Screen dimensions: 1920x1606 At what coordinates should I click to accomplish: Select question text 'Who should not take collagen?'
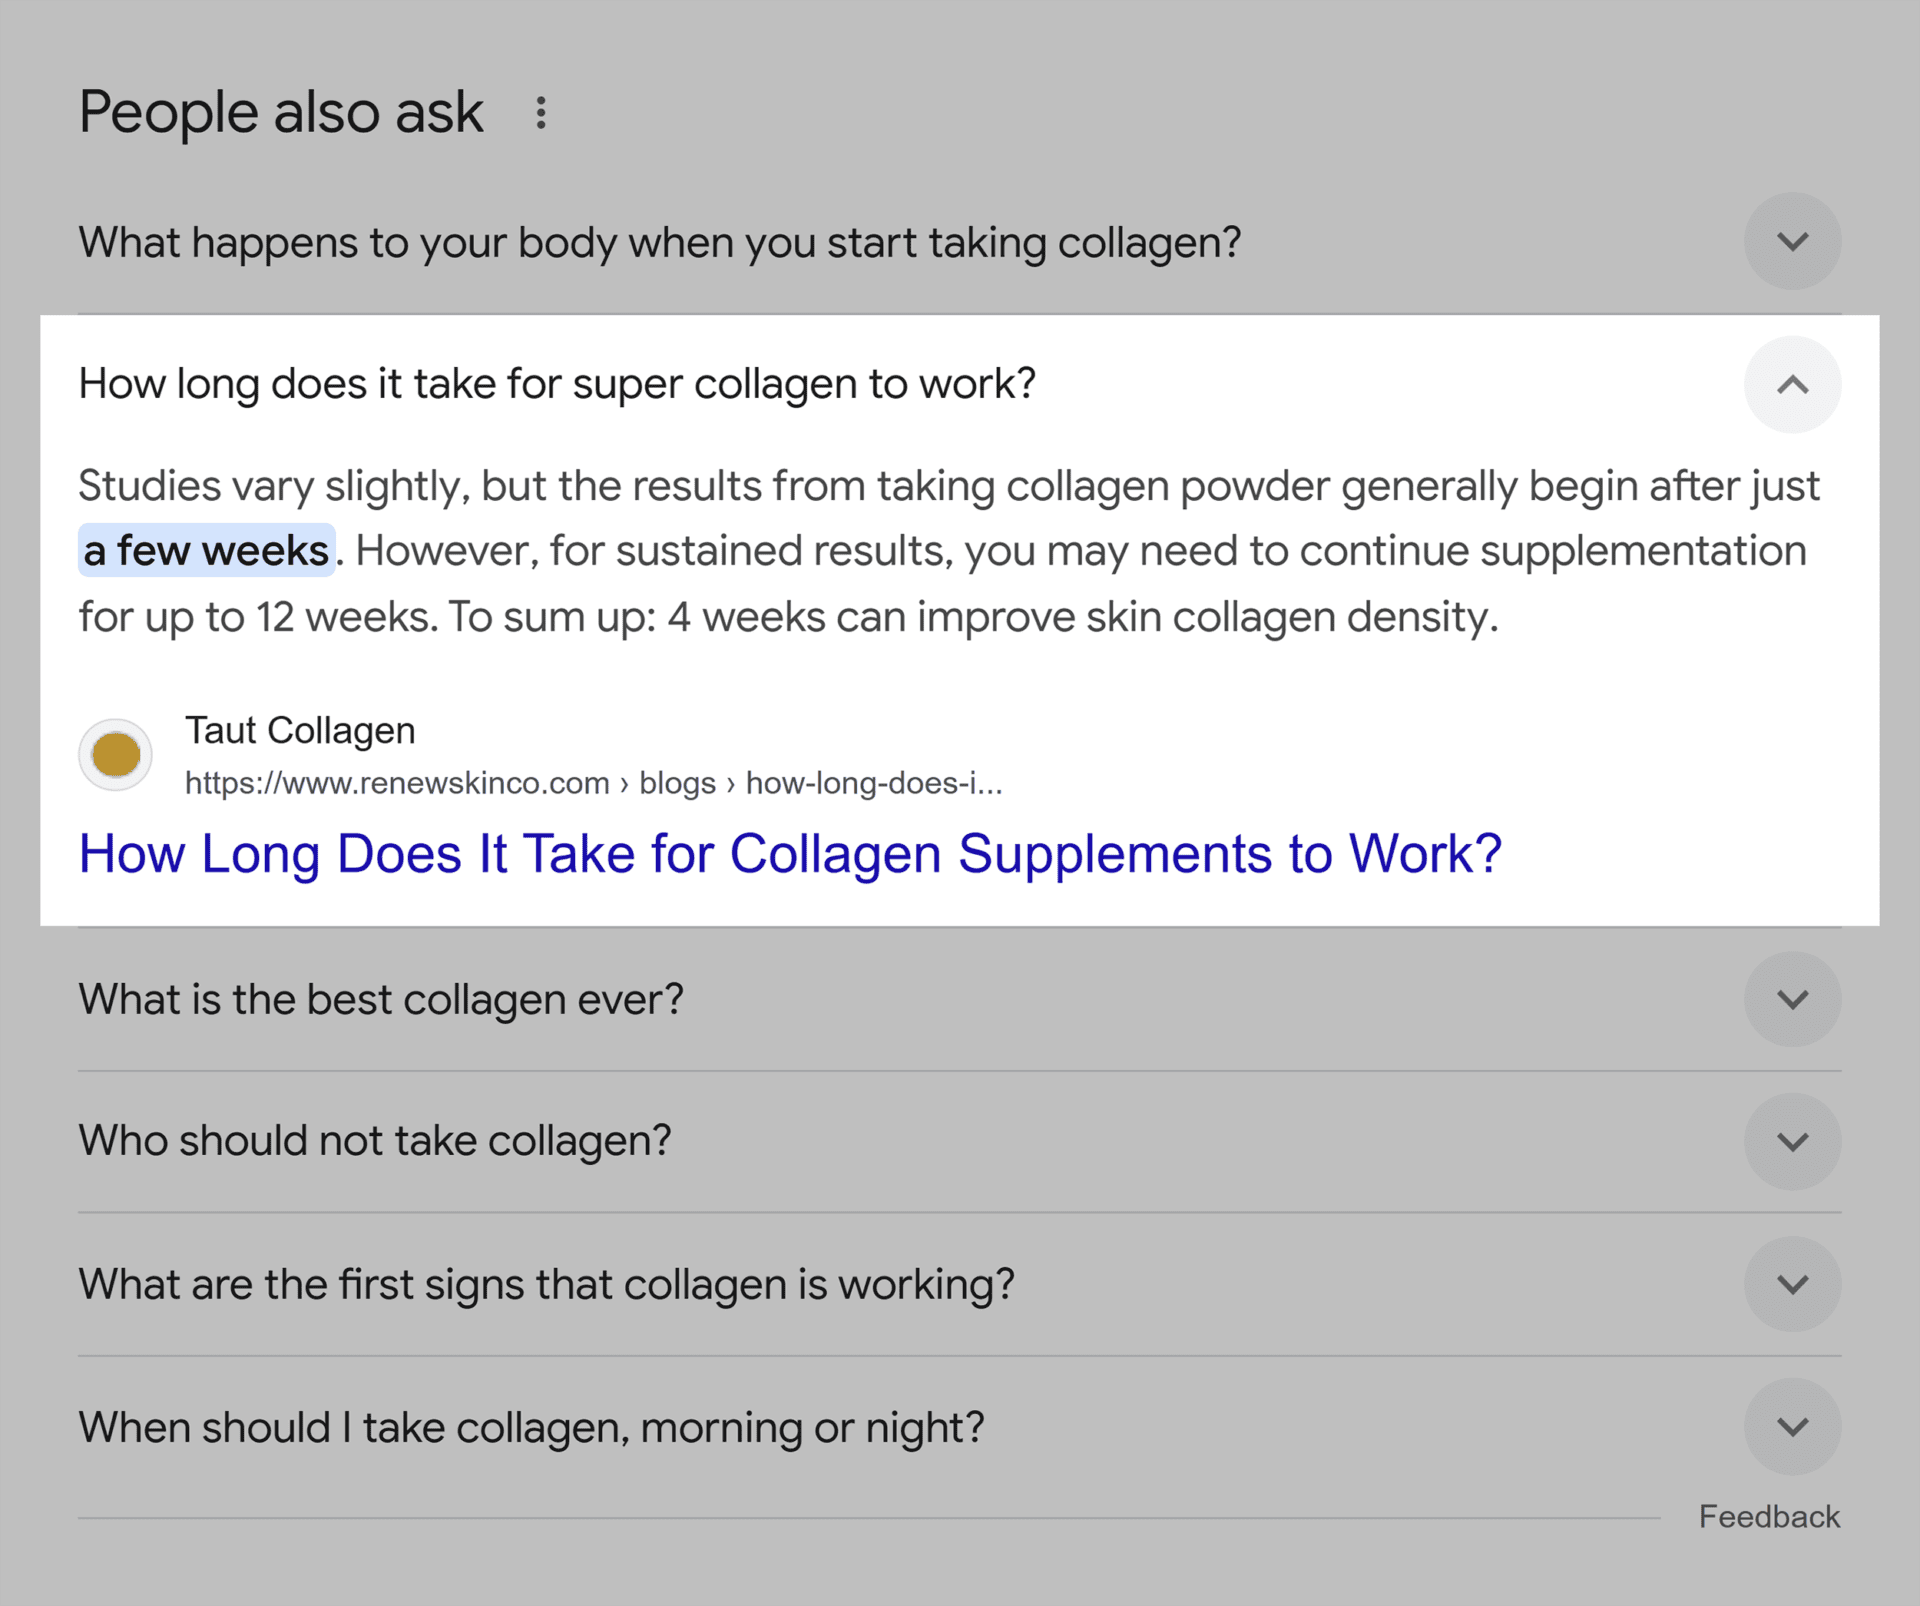[375, 1141]
